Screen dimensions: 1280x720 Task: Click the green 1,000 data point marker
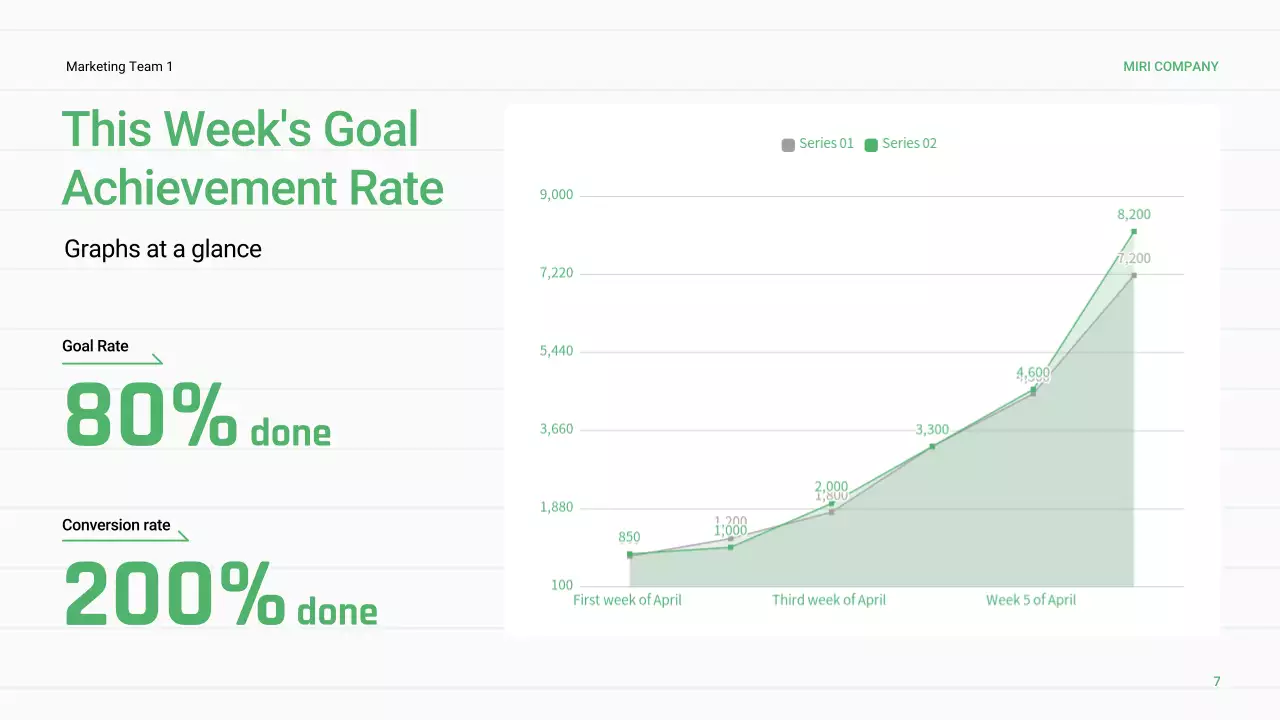click(x=731, y=547)
